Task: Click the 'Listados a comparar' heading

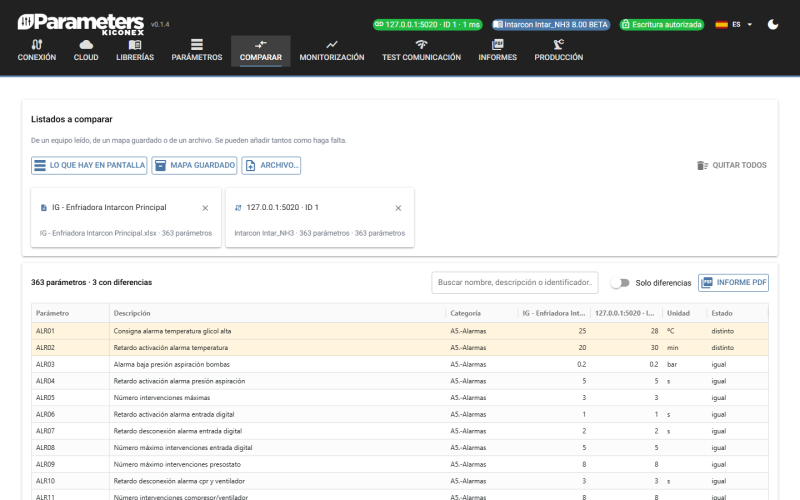Action: pyautogui.click(x=71, y=119)
